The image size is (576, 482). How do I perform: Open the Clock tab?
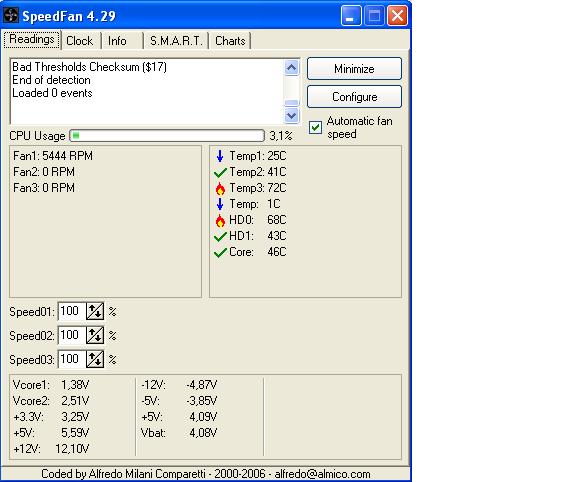coord(80,41)
